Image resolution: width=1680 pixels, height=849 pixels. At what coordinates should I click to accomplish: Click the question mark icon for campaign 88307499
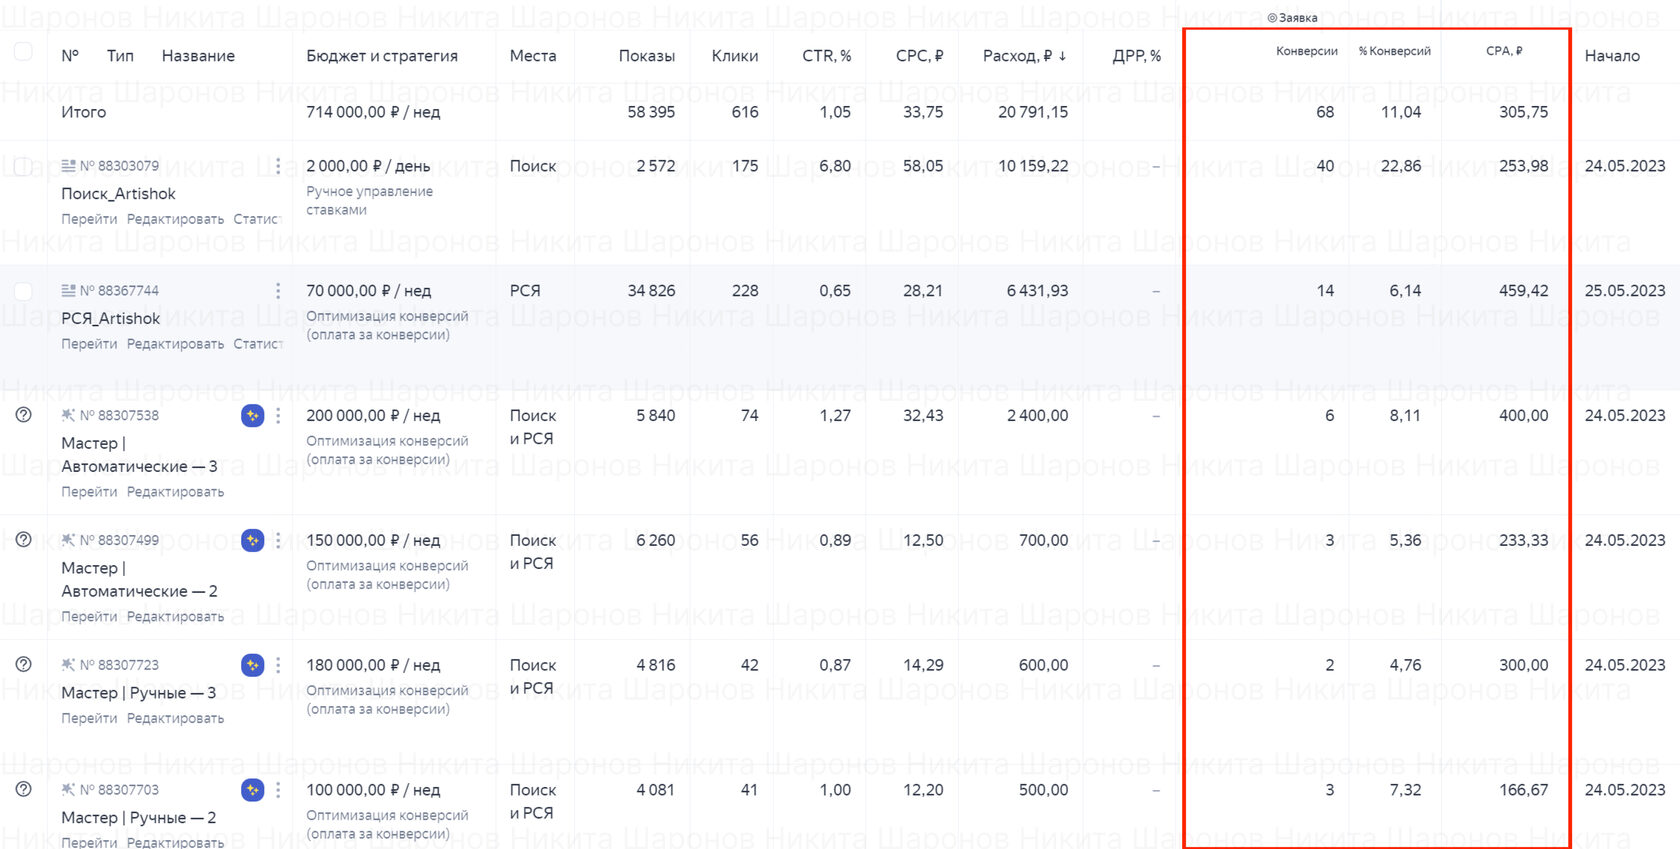pyautogui.click(x=24, y=540)
